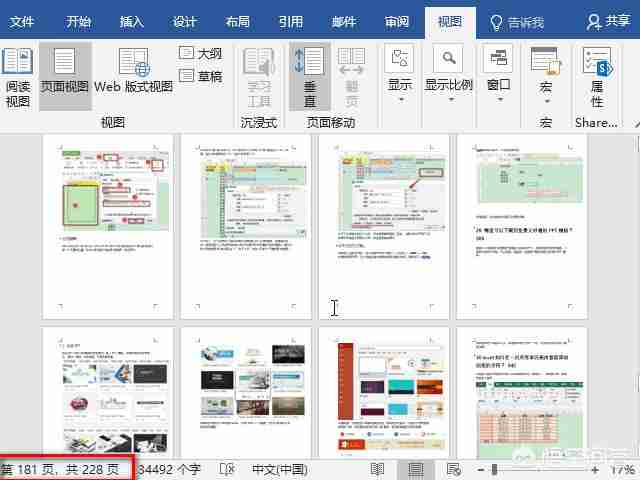Click zoom in plus button
Screen dimensions: 640x480
click(x=595, y=470)
